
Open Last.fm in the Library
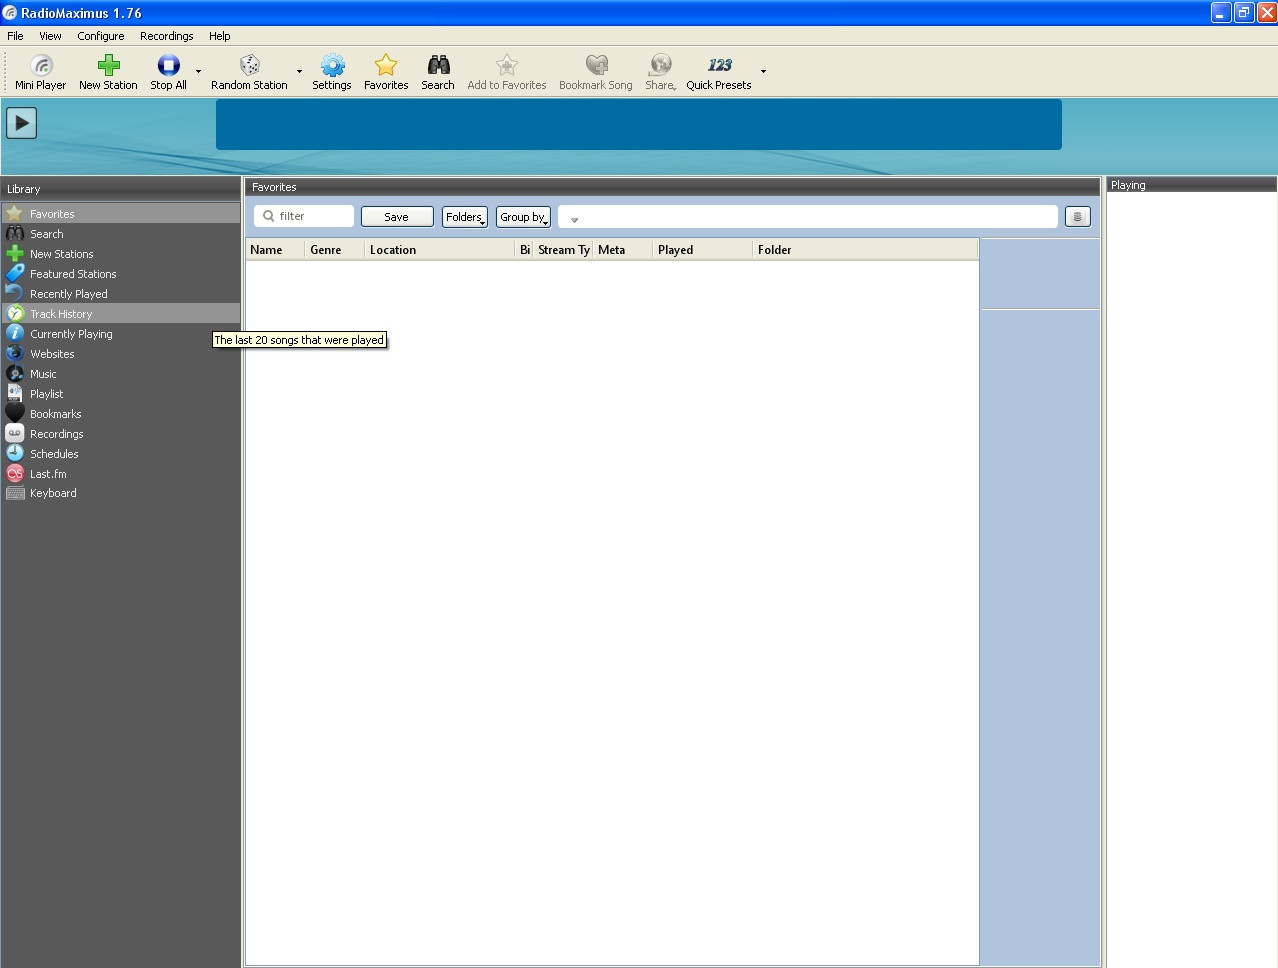[120, 474]
